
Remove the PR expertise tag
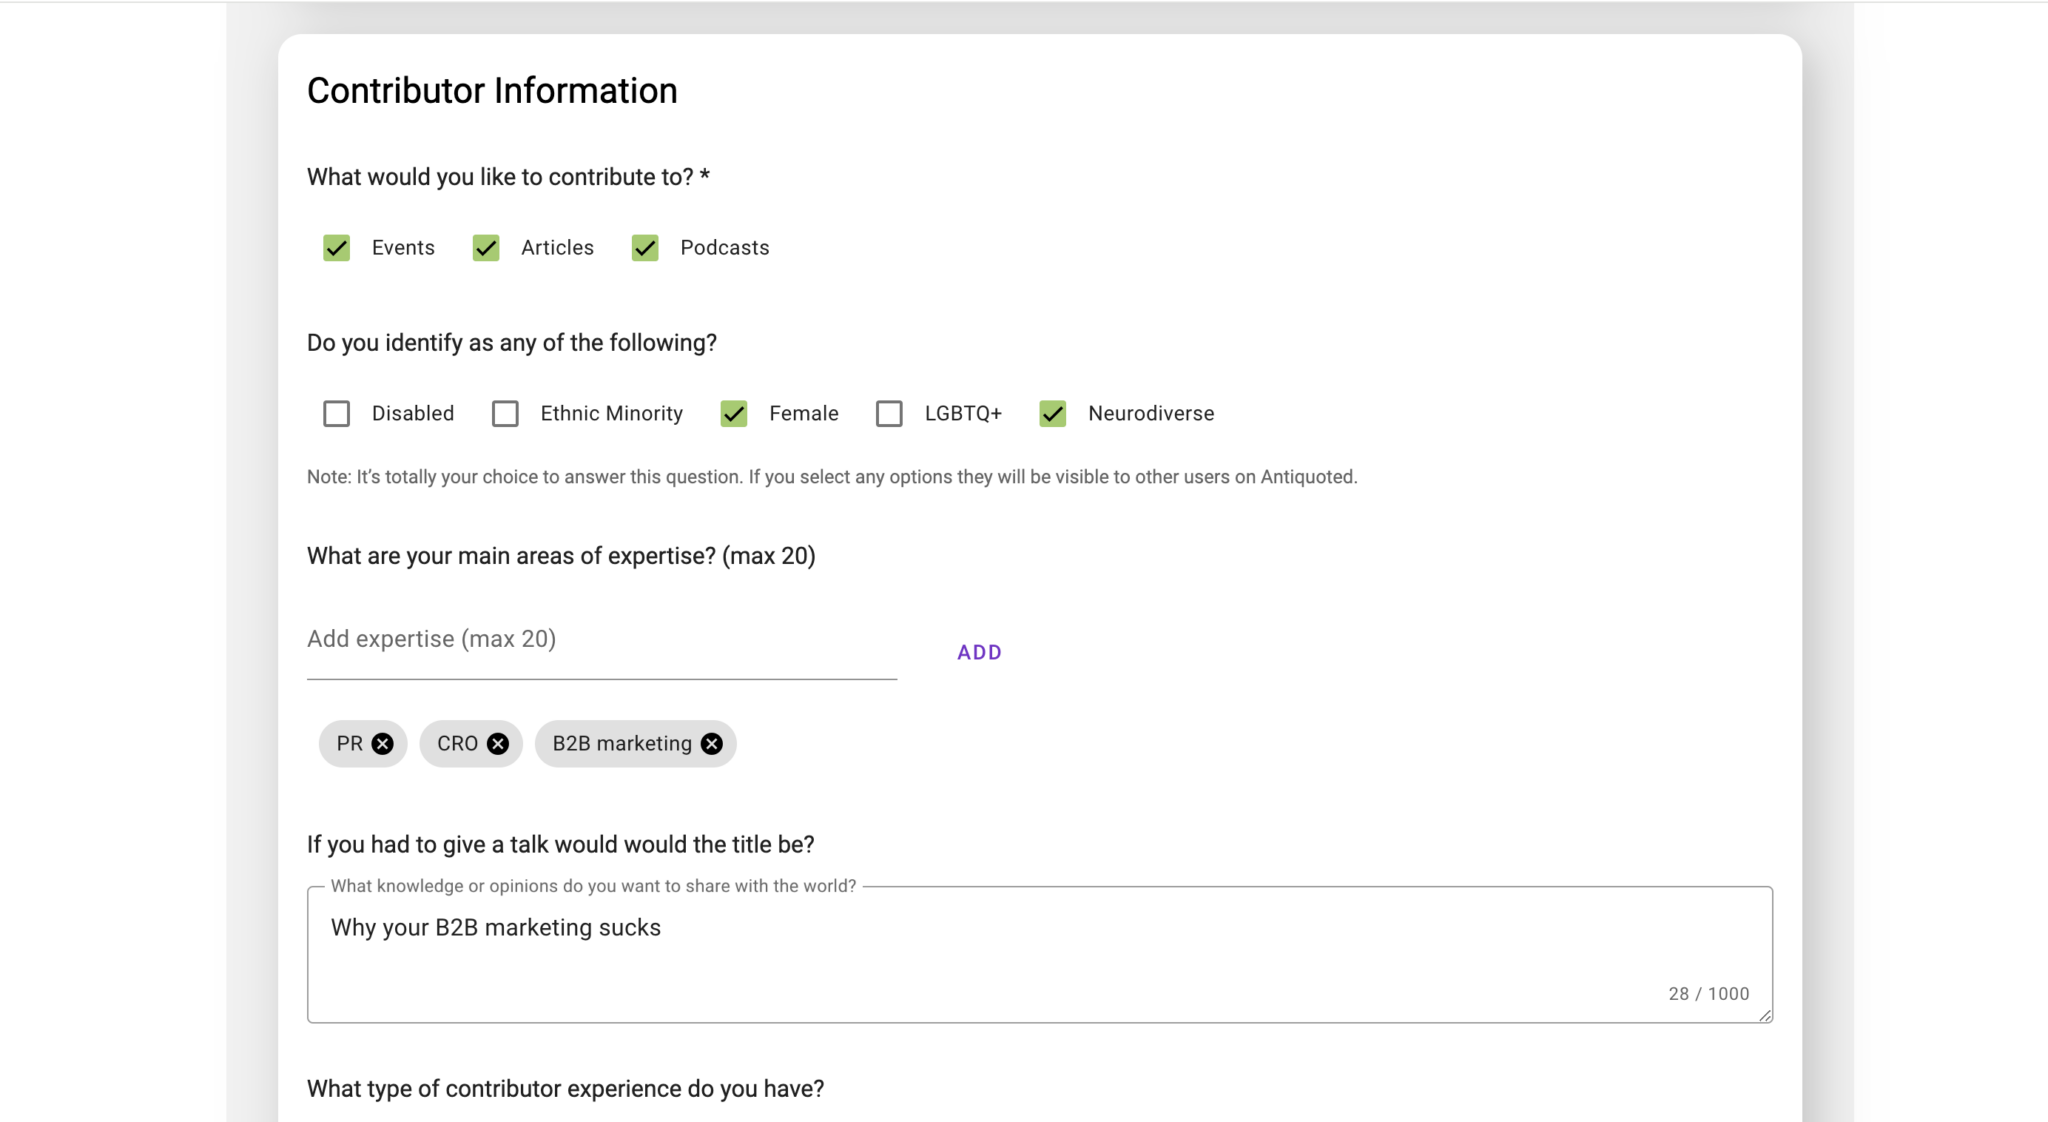click(383, 743)
